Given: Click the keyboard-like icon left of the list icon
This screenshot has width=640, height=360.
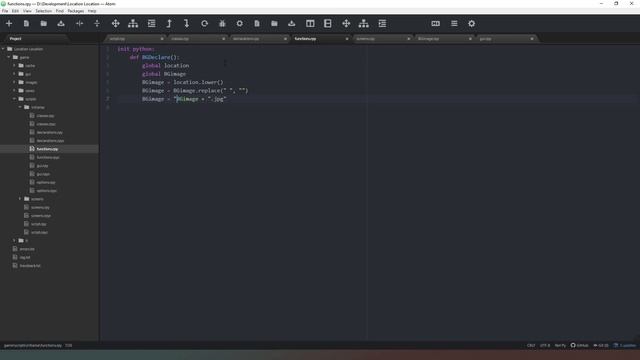Looking at the screenshot, I should click(x=436, y=24).
